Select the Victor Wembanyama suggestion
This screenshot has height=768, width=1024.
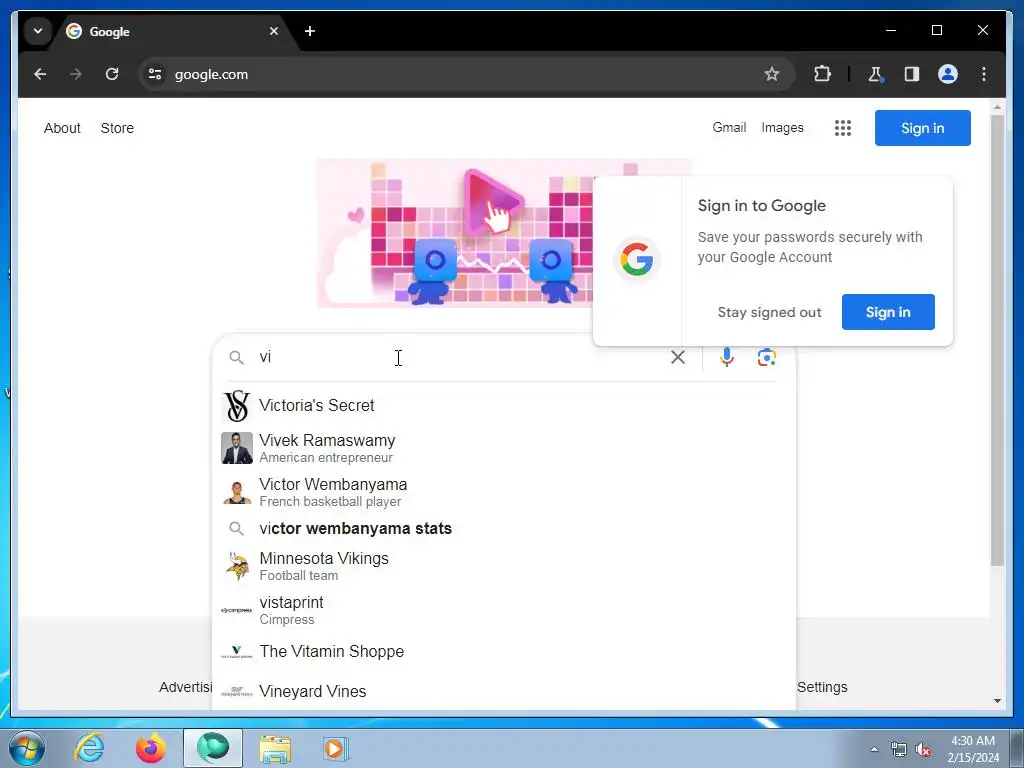click(504, 492)
